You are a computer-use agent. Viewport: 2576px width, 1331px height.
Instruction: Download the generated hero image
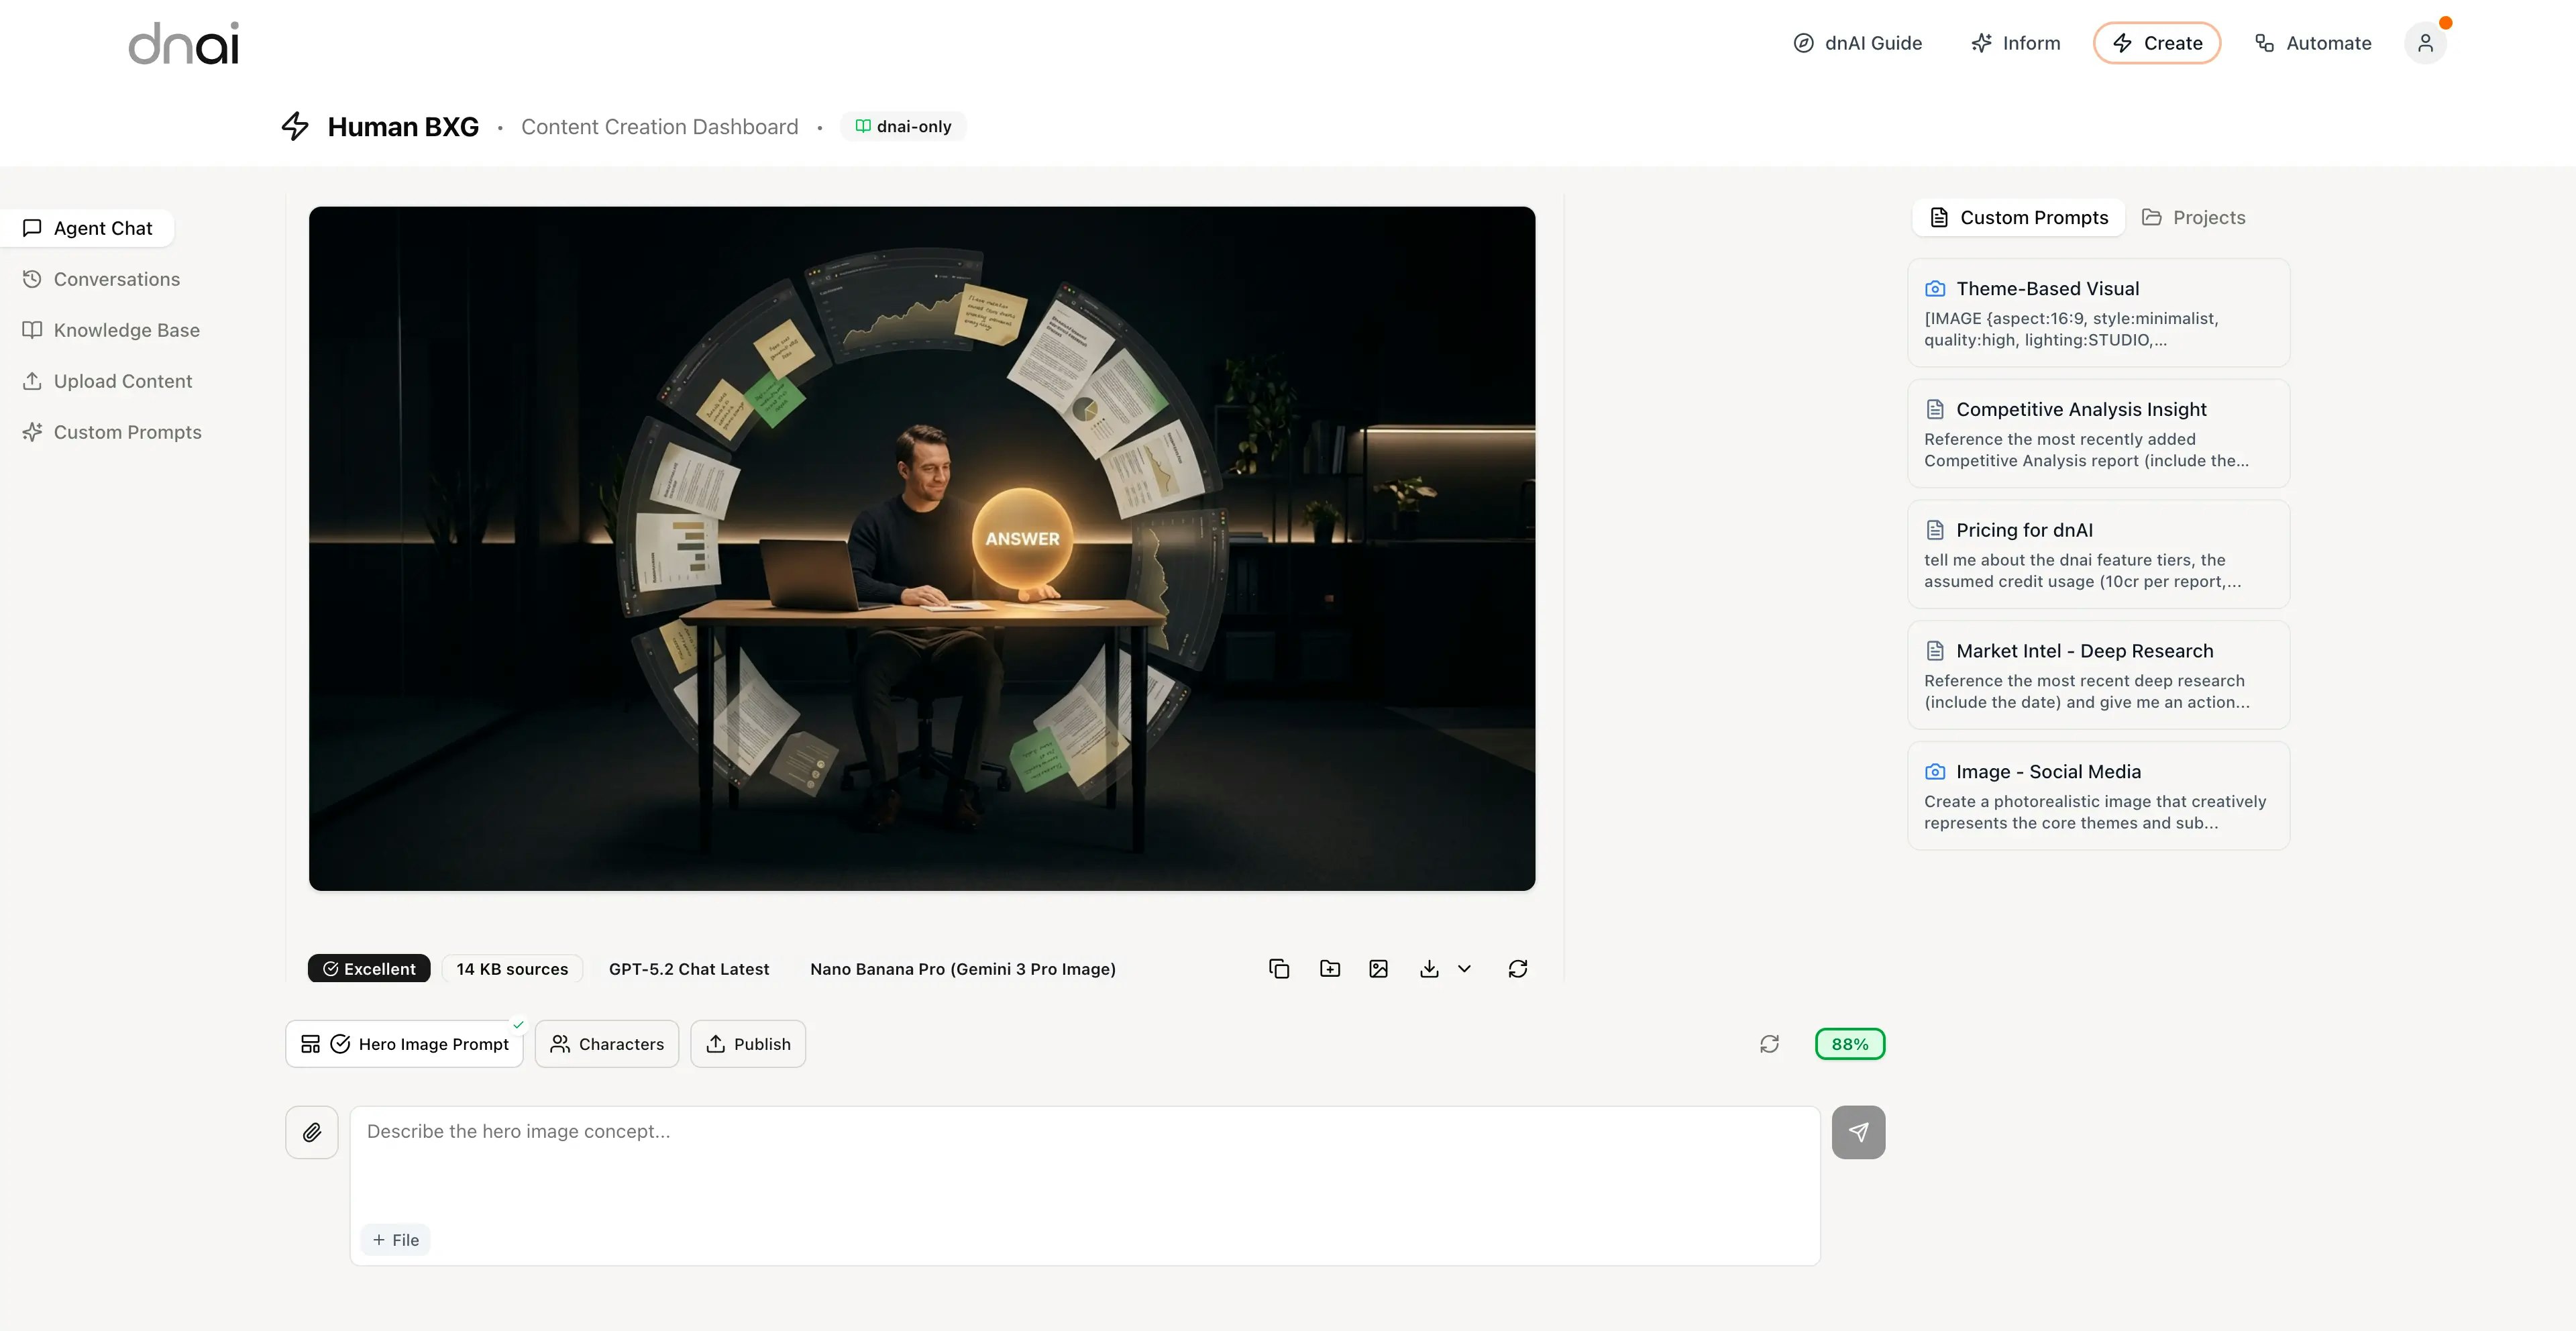1429,968
